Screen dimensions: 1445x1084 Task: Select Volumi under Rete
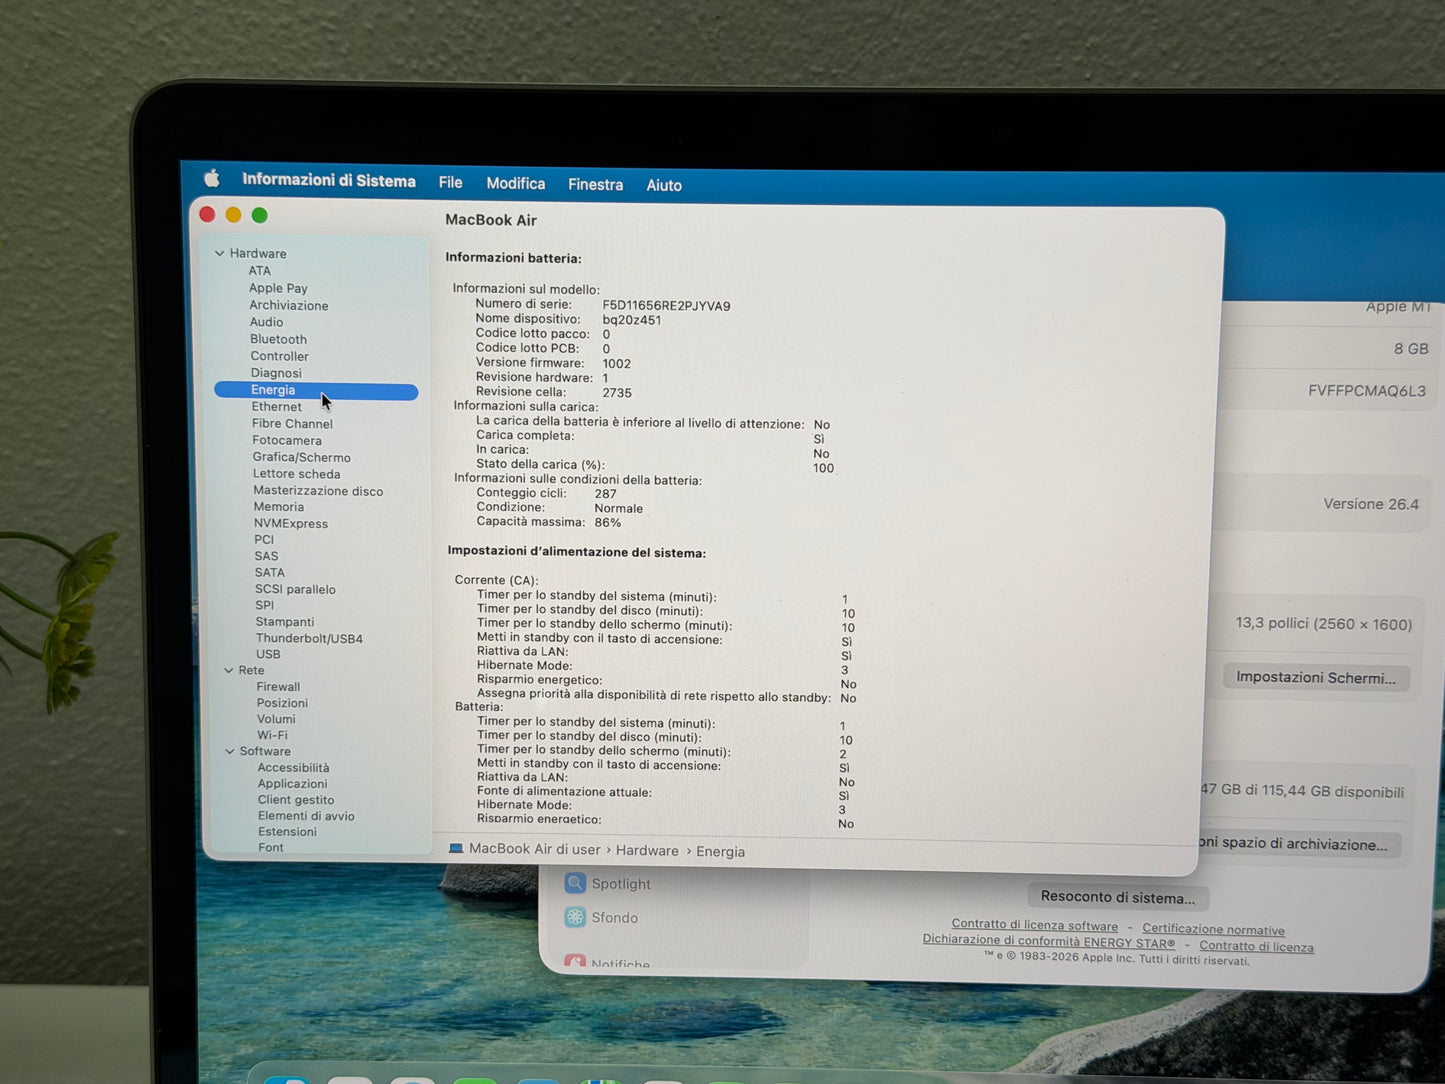click(276, 719)
